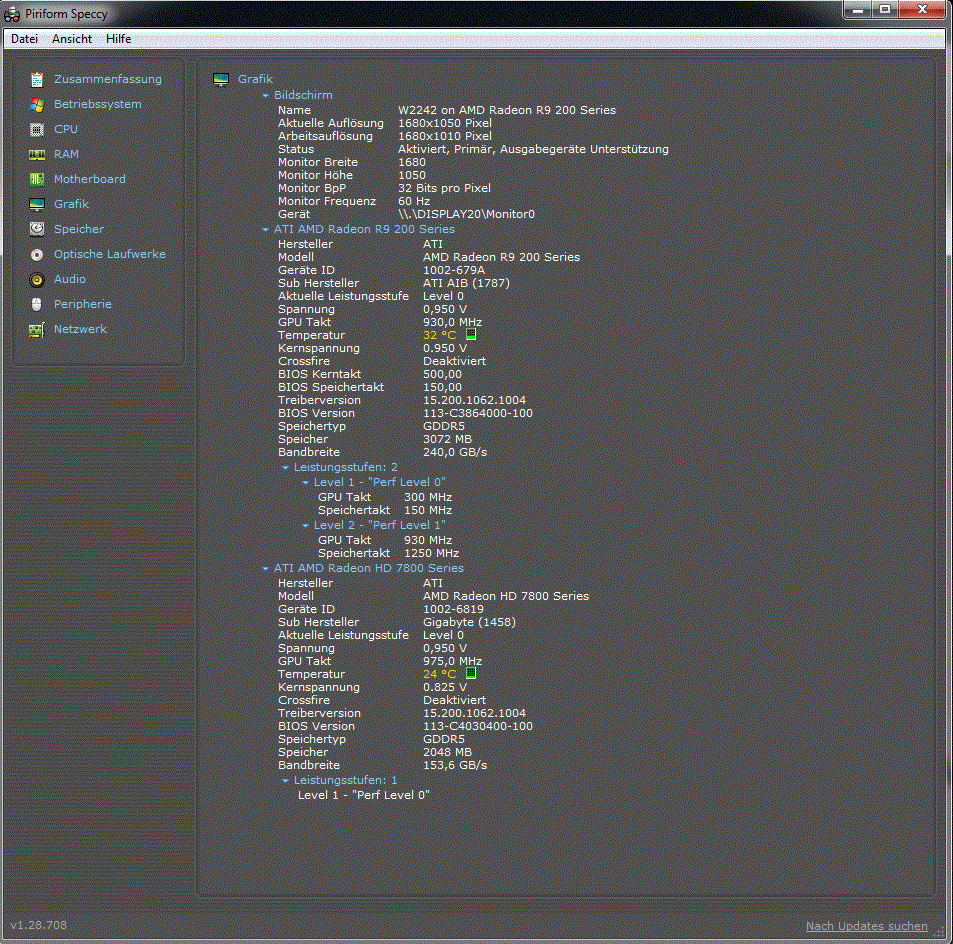The width and height of the screenshot is (953, 944).
Task: Click the Speicher hard drive icon
Action: click(37, 229)
